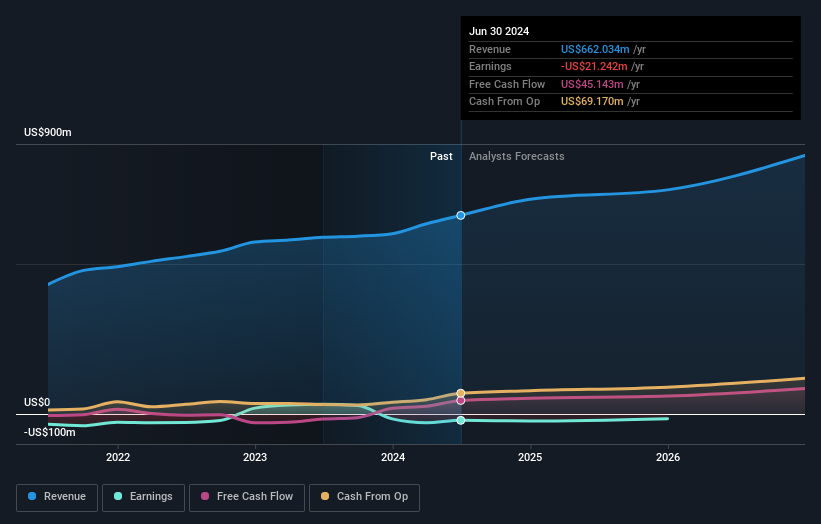Toggle the Cash From Op legend button

[364, 497]
